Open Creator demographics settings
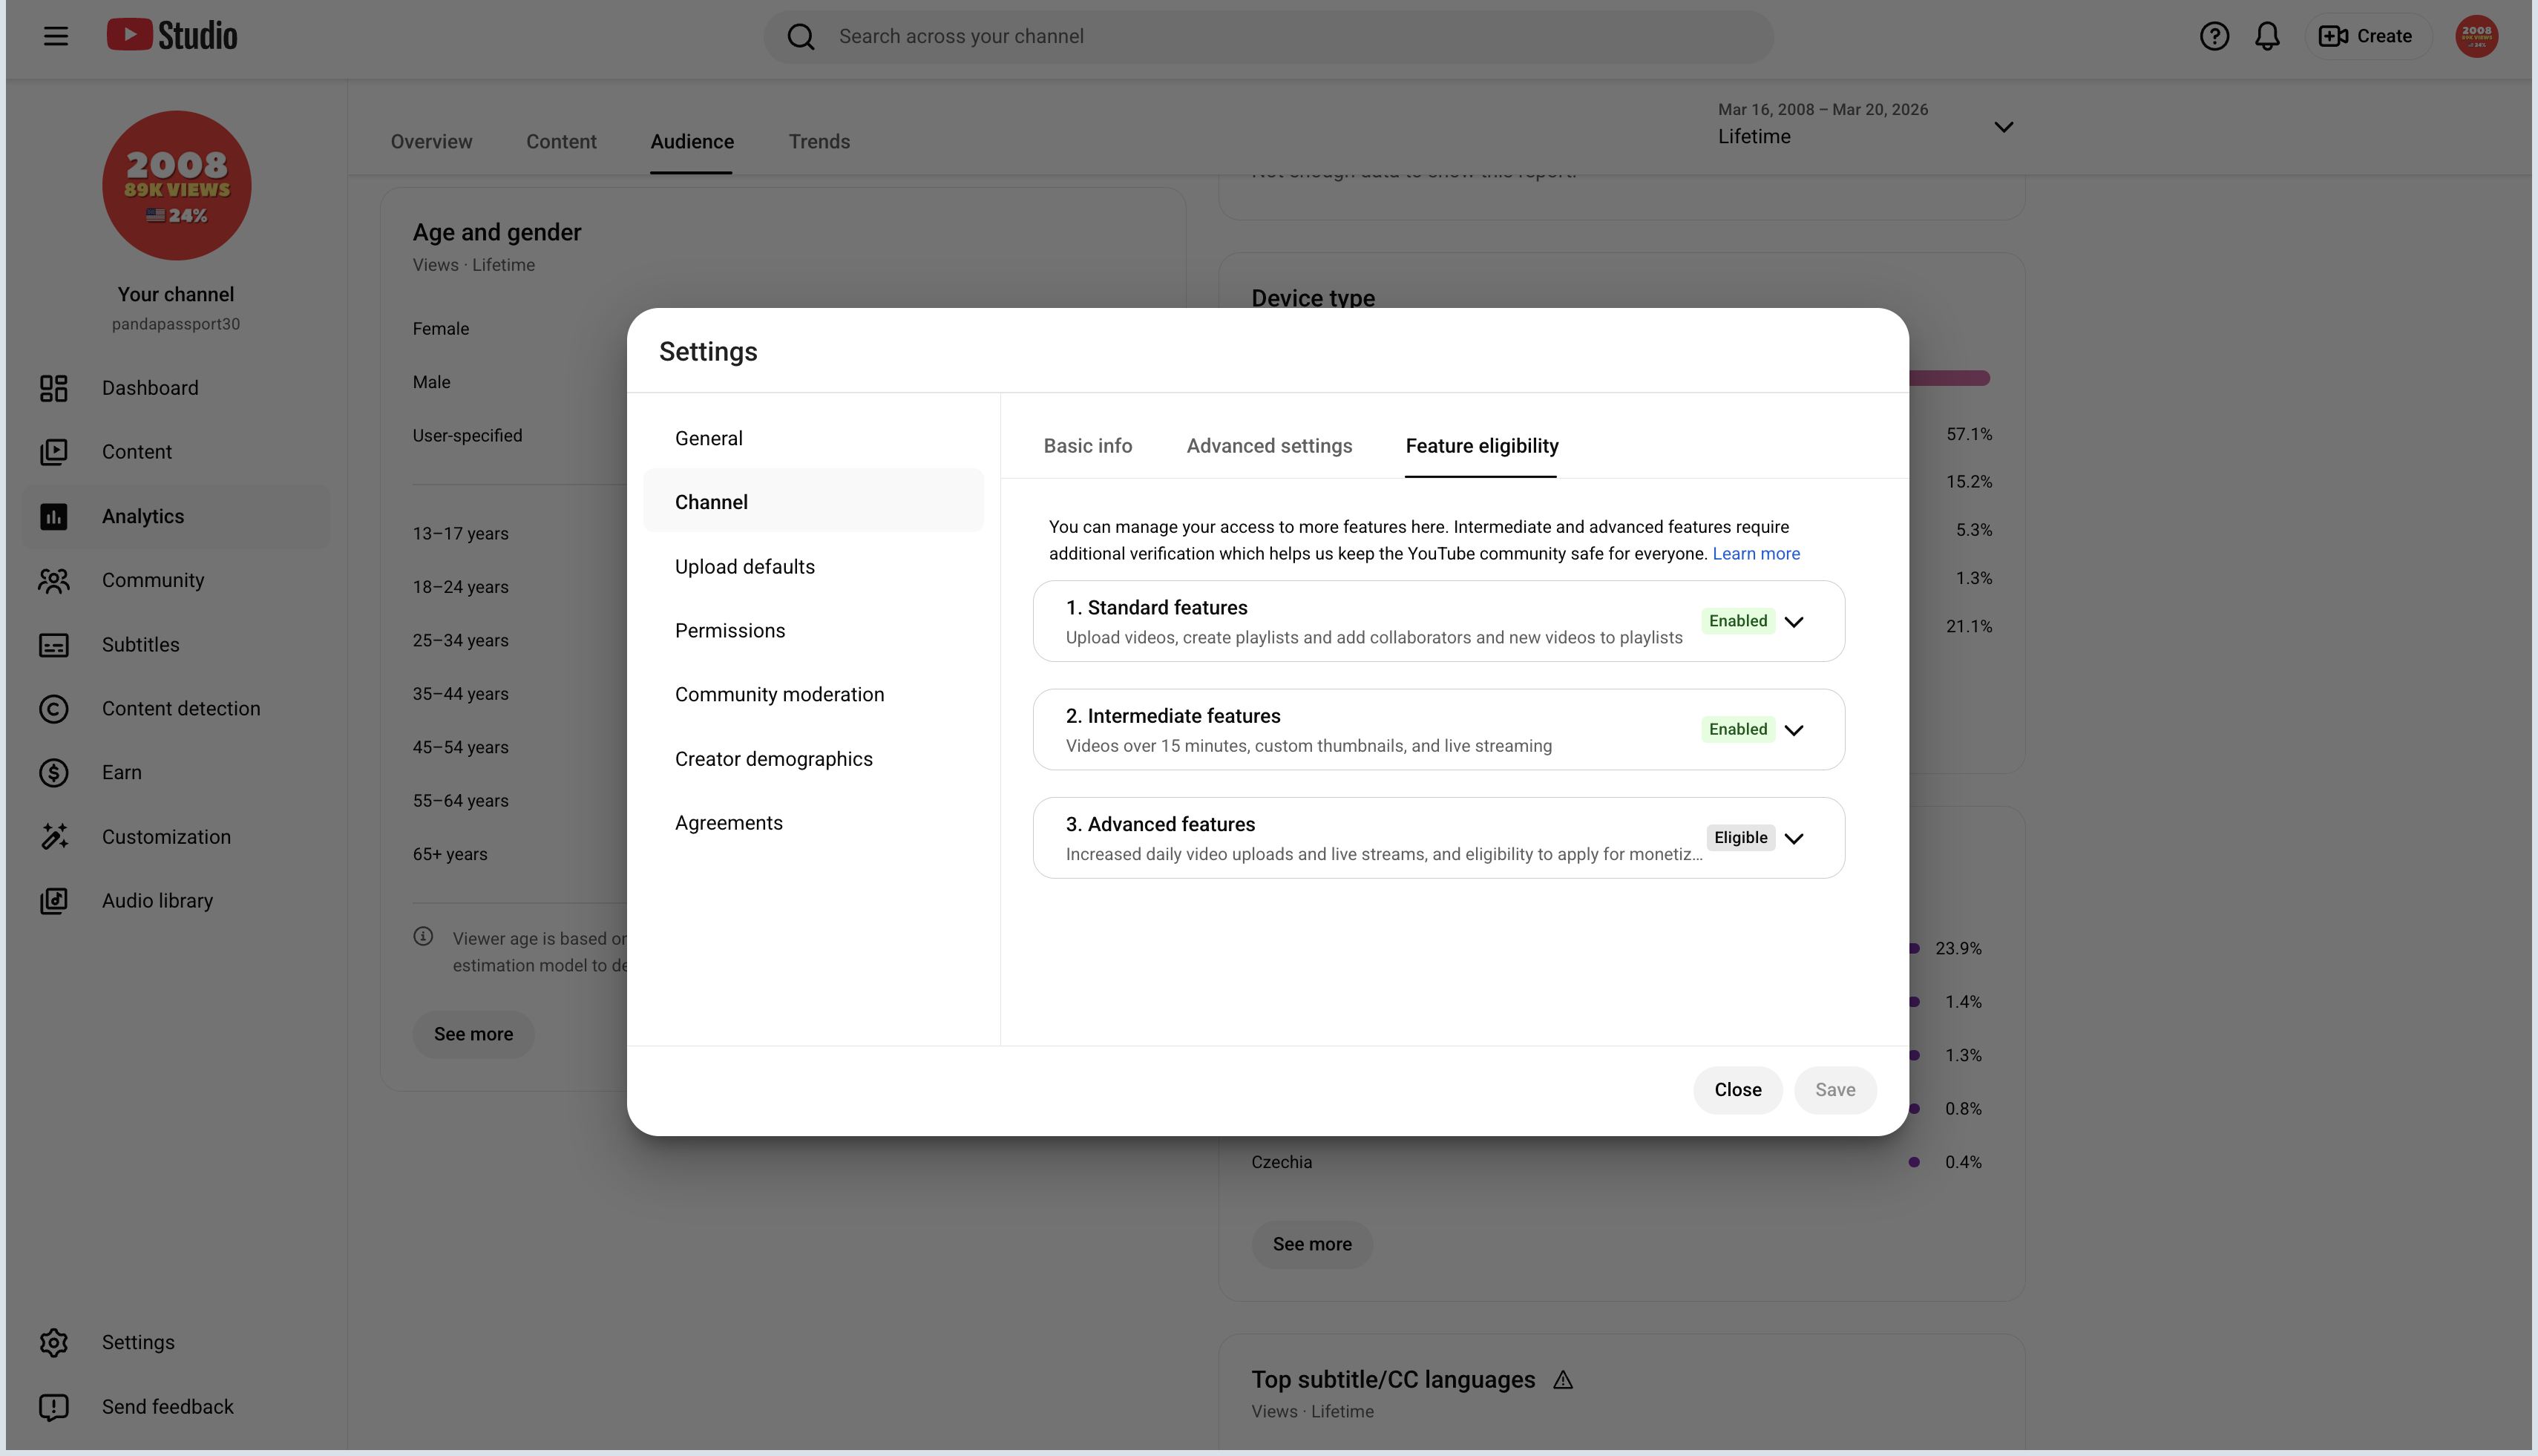Viewport: 2538px width, 1456px height. pos(813,759)
